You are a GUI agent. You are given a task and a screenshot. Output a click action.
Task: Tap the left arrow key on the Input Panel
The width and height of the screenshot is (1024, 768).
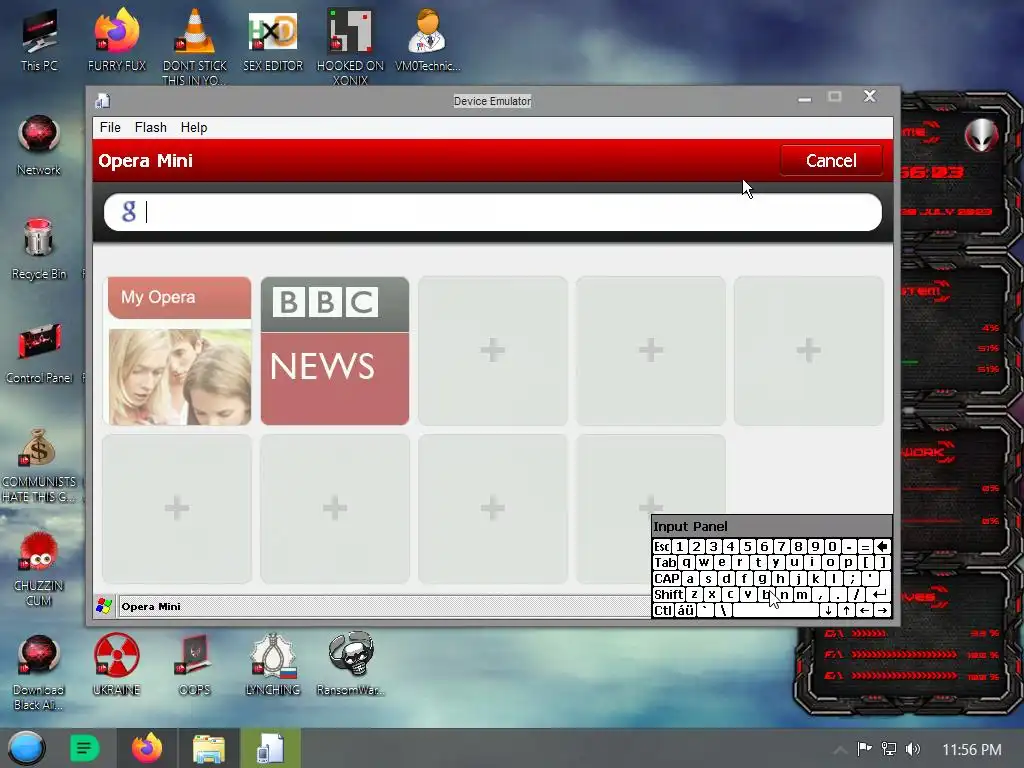point(864,610)
